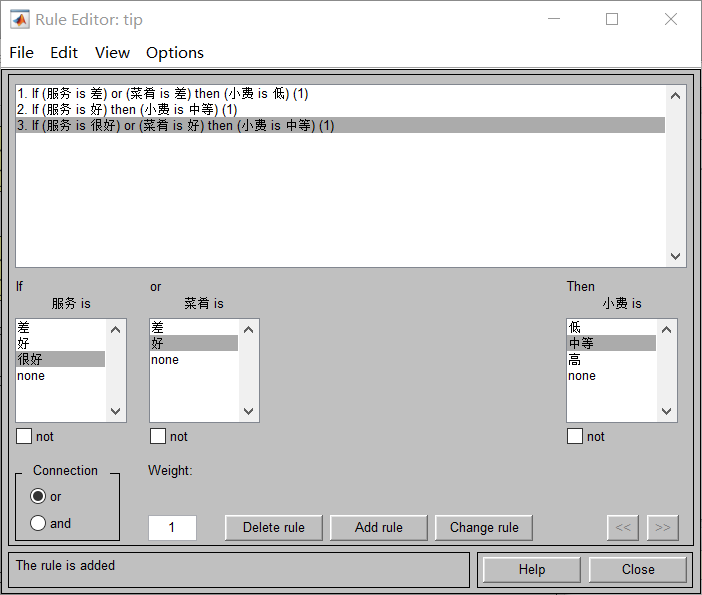Click the Add rule button
This screenshot has height=595, width=702.
coord(379,527)
